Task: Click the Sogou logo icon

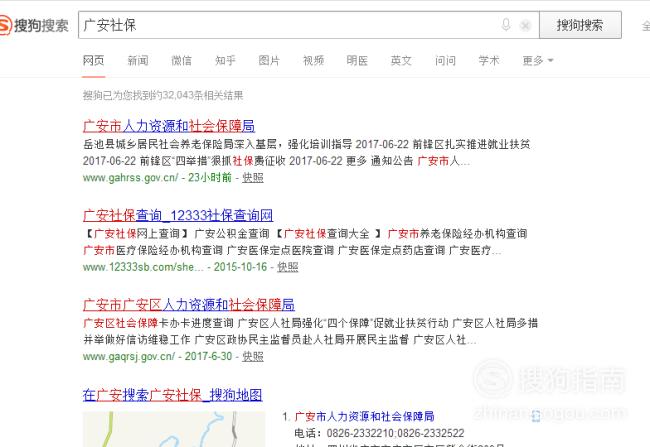Action: 5,25
